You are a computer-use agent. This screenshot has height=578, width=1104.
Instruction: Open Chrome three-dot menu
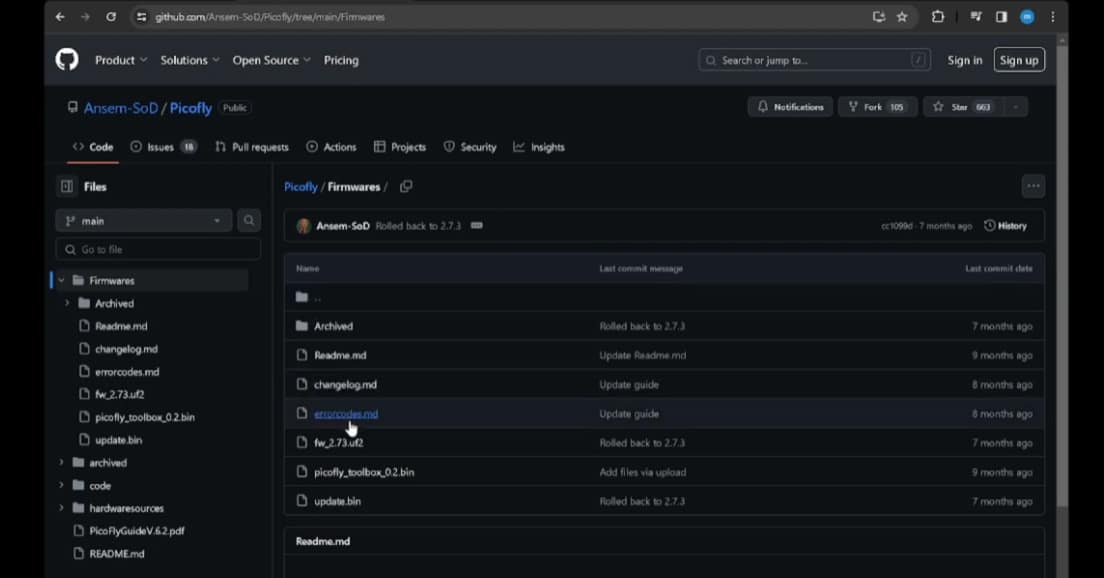click(x=1053, y=17)
